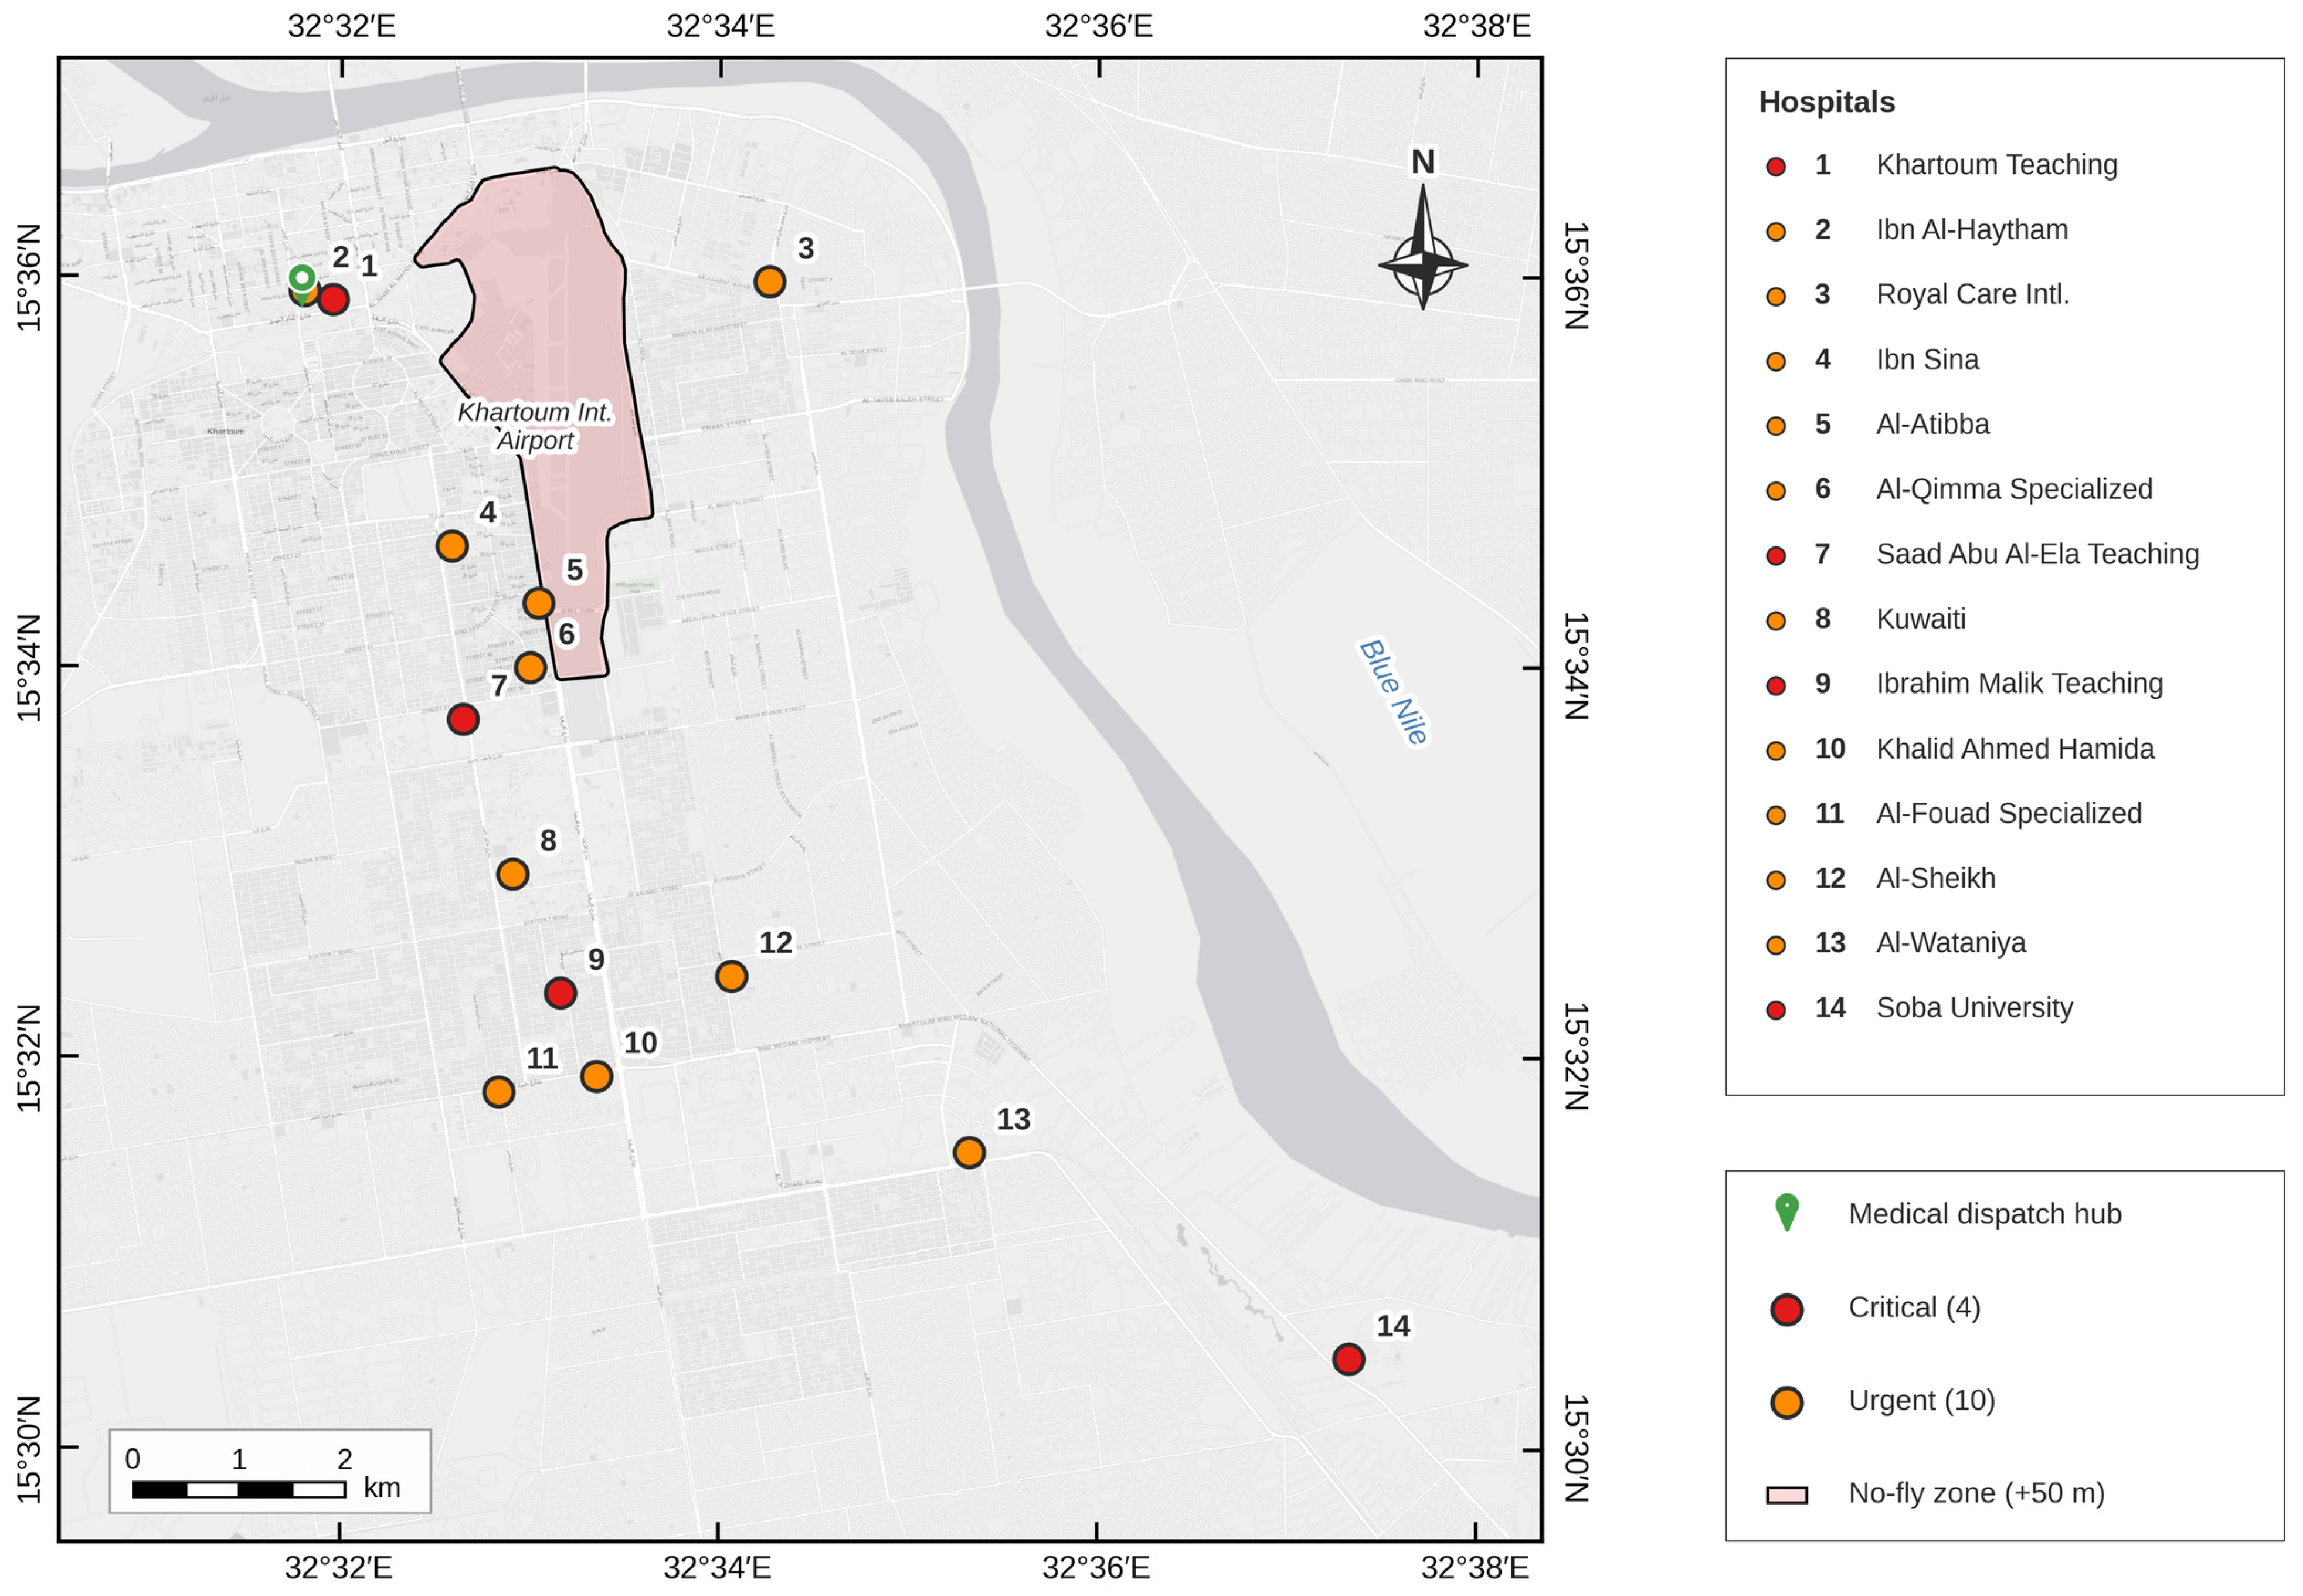
Task: Click Royal Care Intl. legend entry
Action: (x=1972, y=294)
